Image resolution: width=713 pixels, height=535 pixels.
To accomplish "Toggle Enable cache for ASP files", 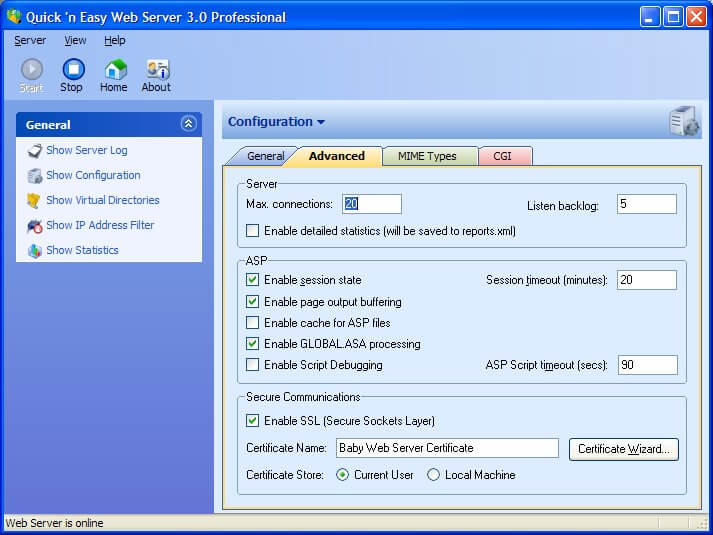I will coord(253,323).
